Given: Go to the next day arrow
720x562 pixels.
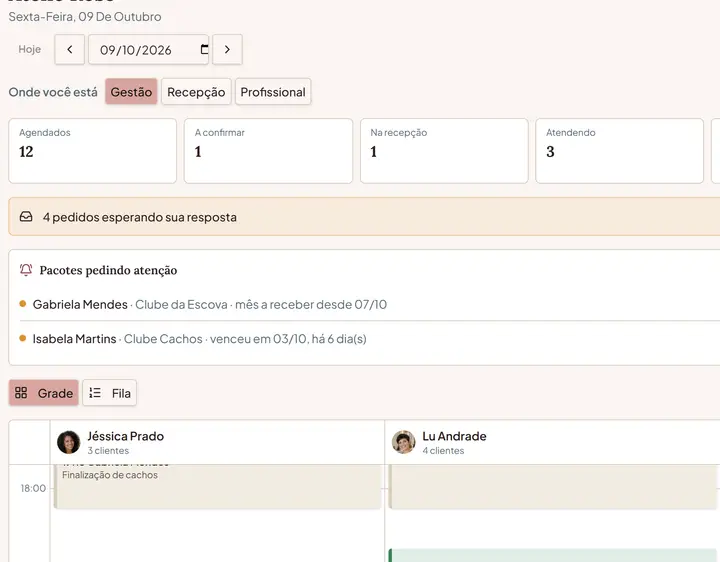Looking at the screenshot, I should click(227, 50).
